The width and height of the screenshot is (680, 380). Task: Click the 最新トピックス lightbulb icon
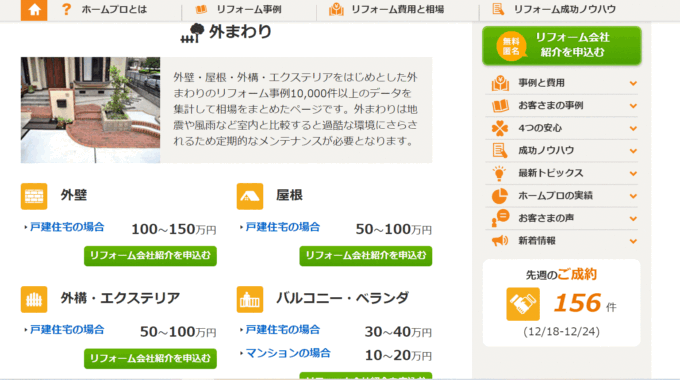[499, 173]
